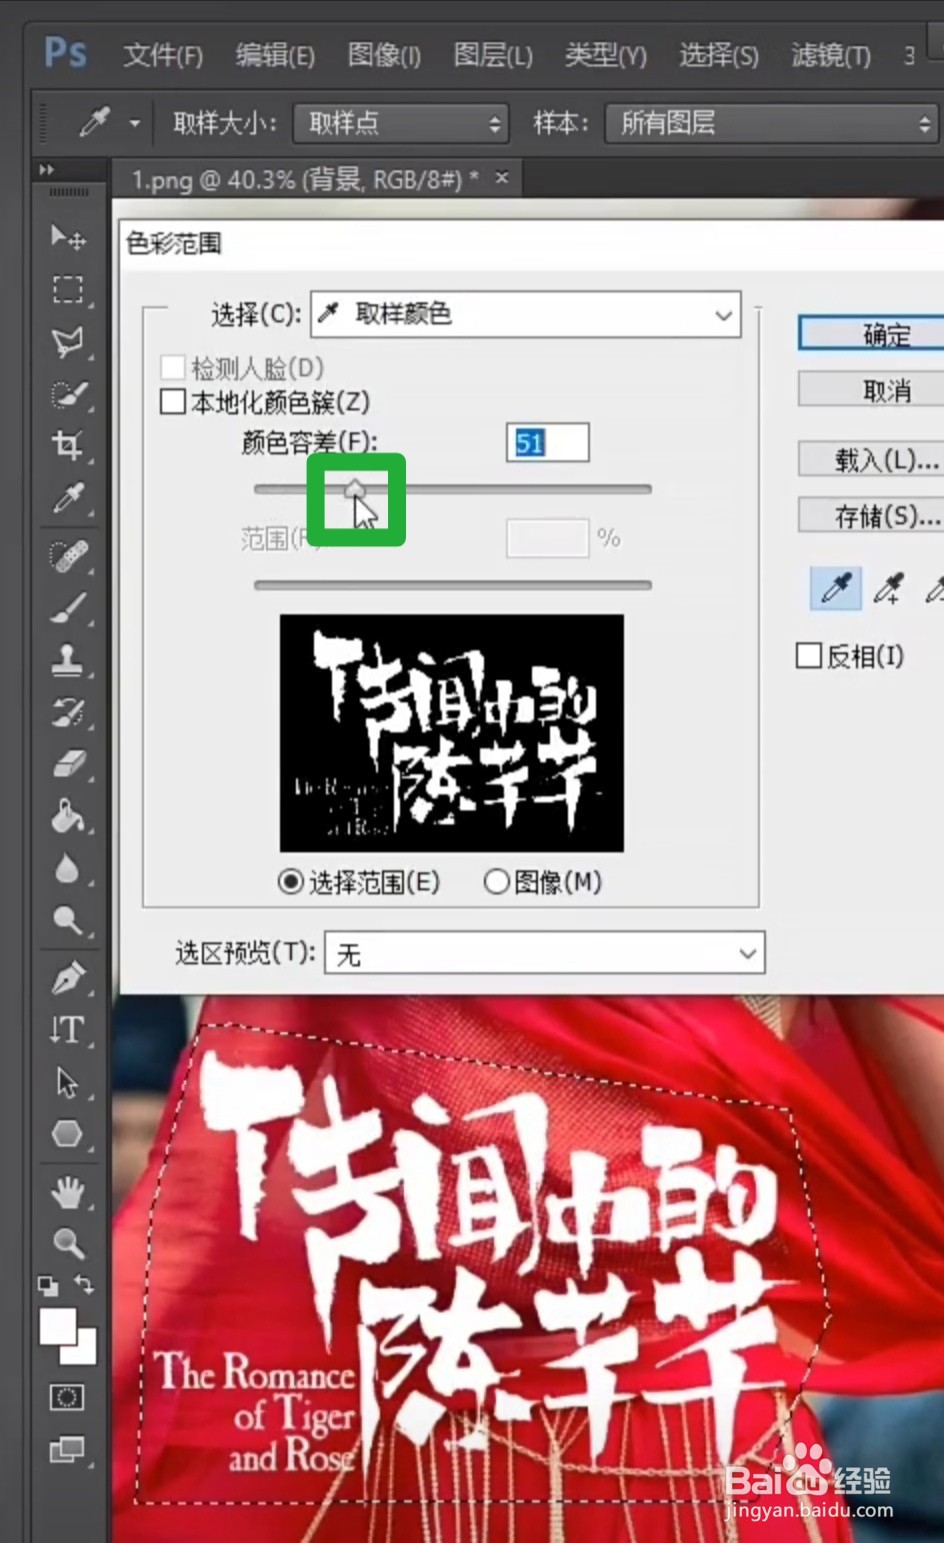Select the Dodge tool
The image size is (944, 1543).
(68, 920)
